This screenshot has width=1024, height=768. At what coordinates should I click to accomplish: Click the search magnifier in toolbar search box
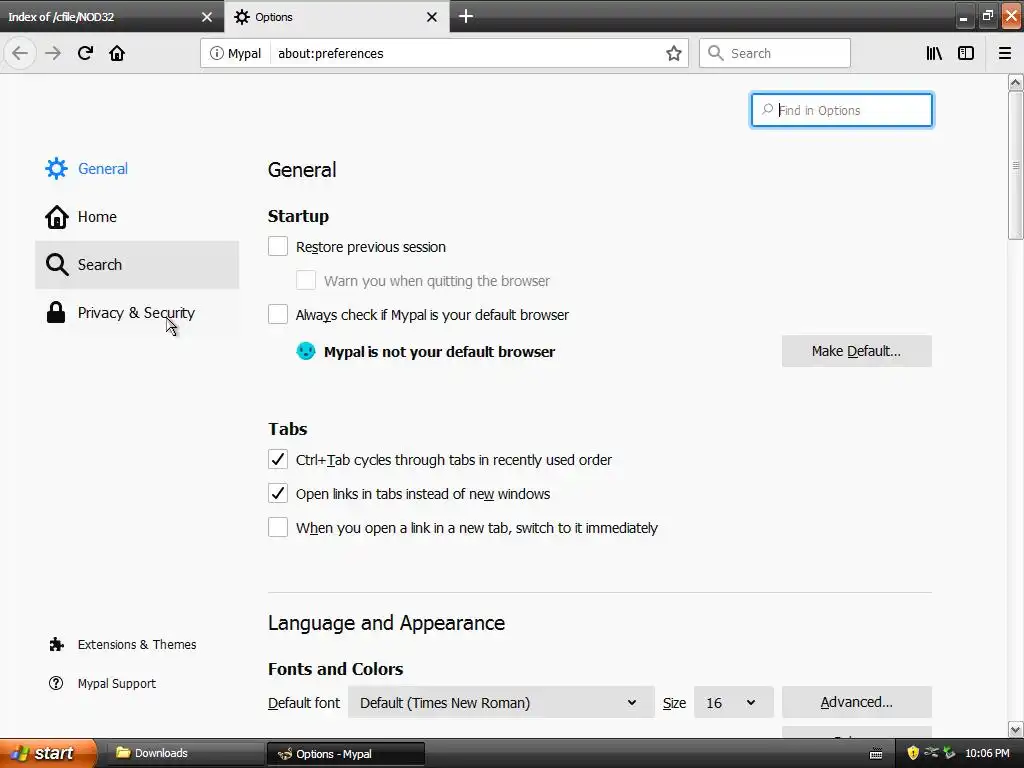[716, 53]
